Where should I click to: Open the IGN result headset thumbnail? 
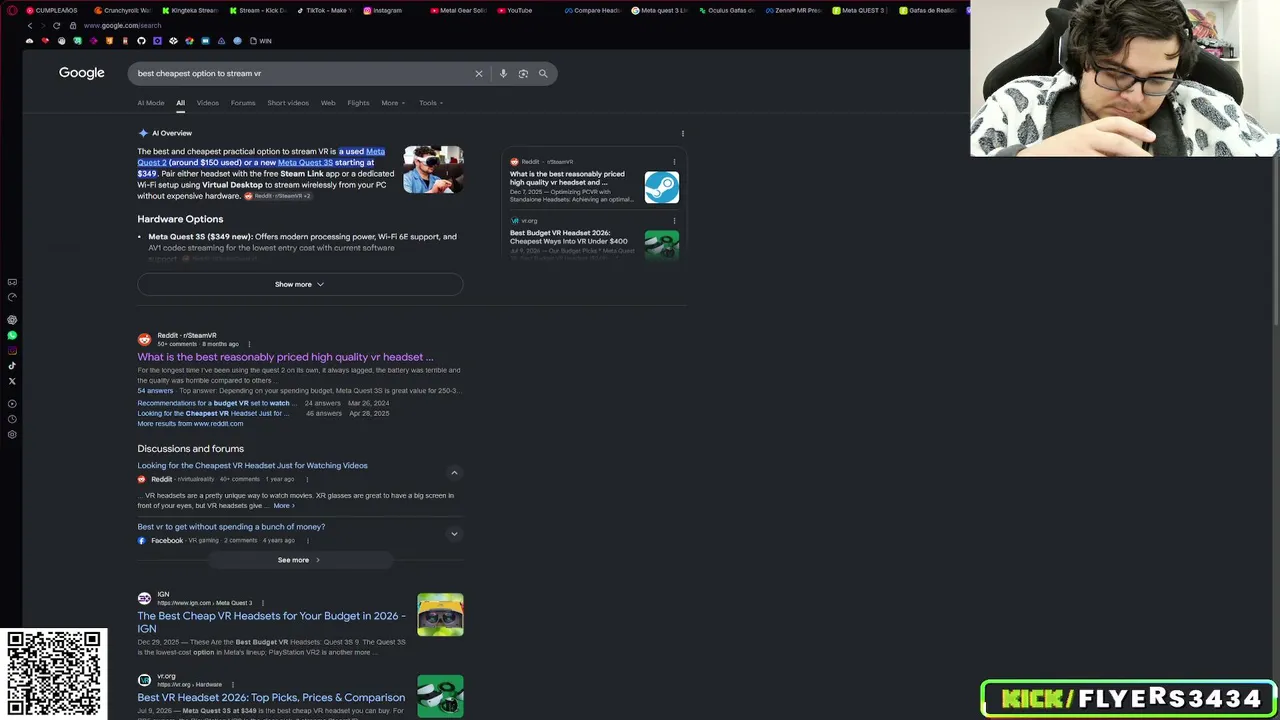point(440,615)
